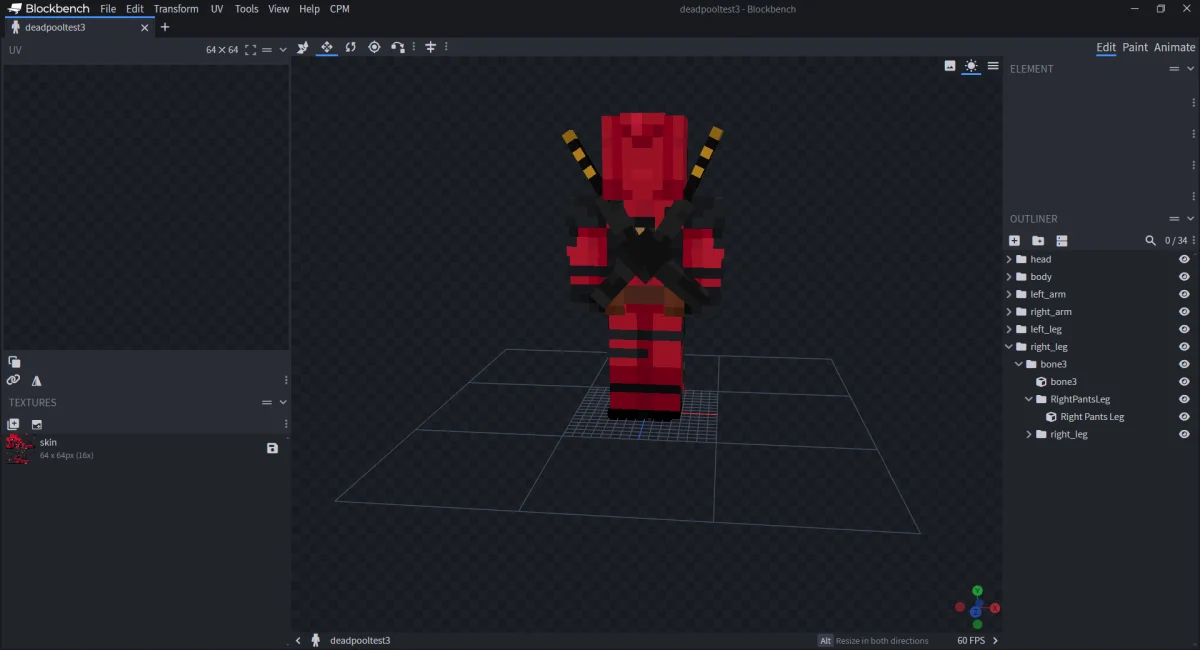Collapse the bone3 group
The image size is (1200, 650).
1019,364
